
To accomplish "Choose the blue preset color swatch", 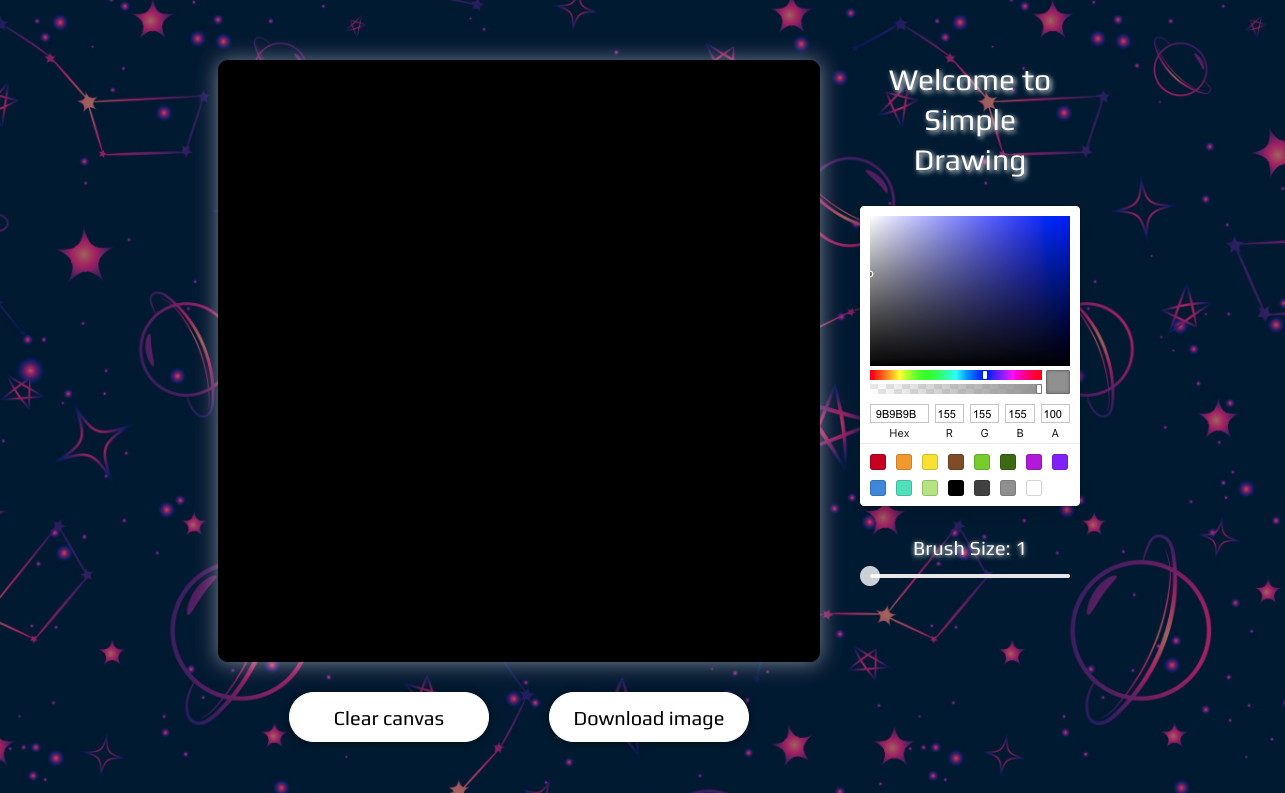I will tap(878, 488).
